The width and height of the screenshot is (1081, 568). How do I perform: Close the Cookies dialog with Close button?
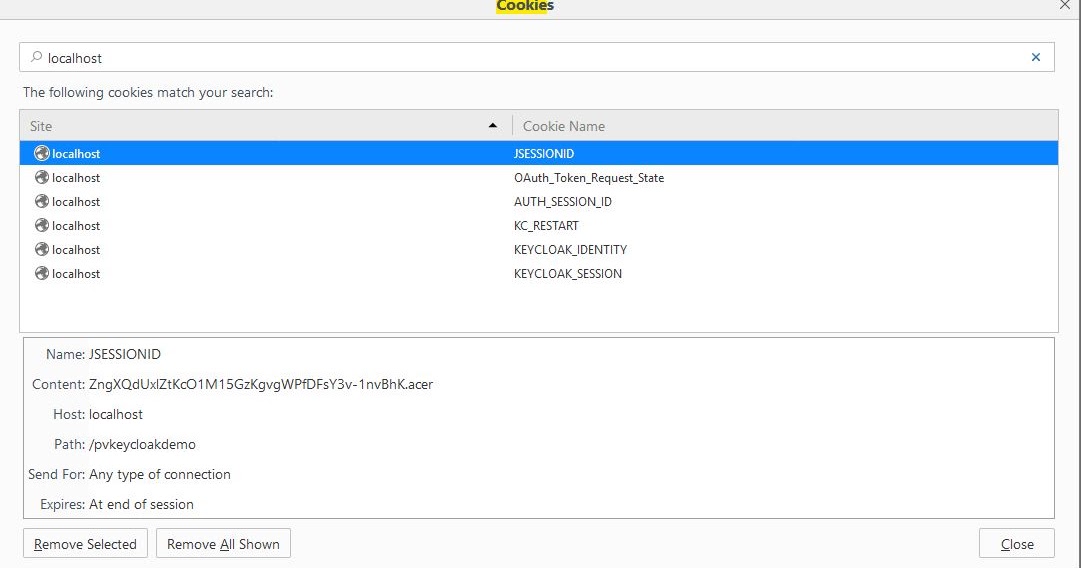pyautogui.click(x=1017, y=544)
